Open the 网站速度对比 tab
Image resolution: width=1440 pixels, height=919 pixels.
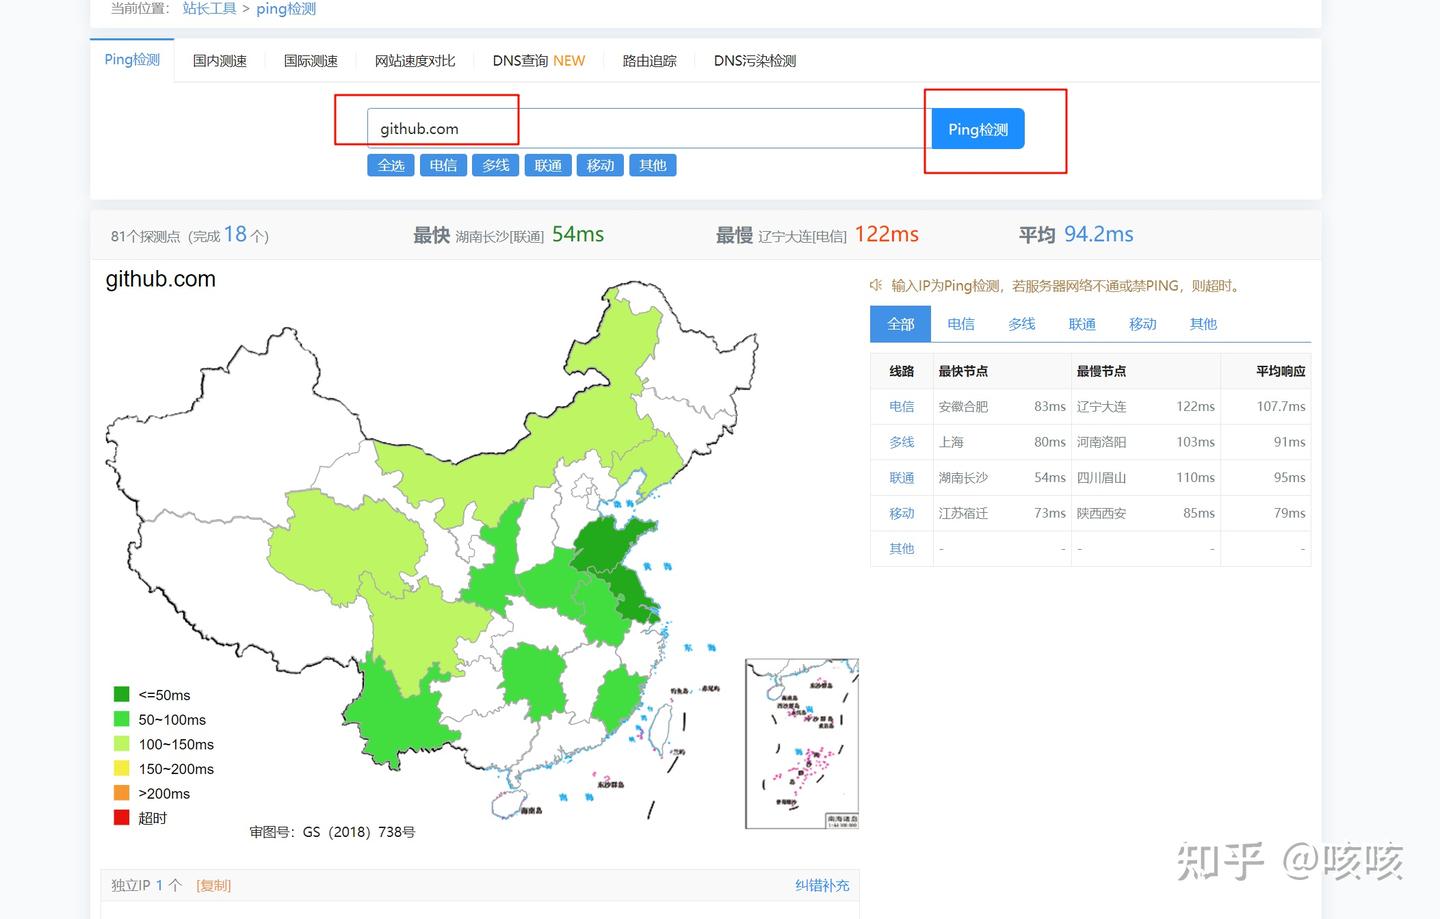point(415,61)
